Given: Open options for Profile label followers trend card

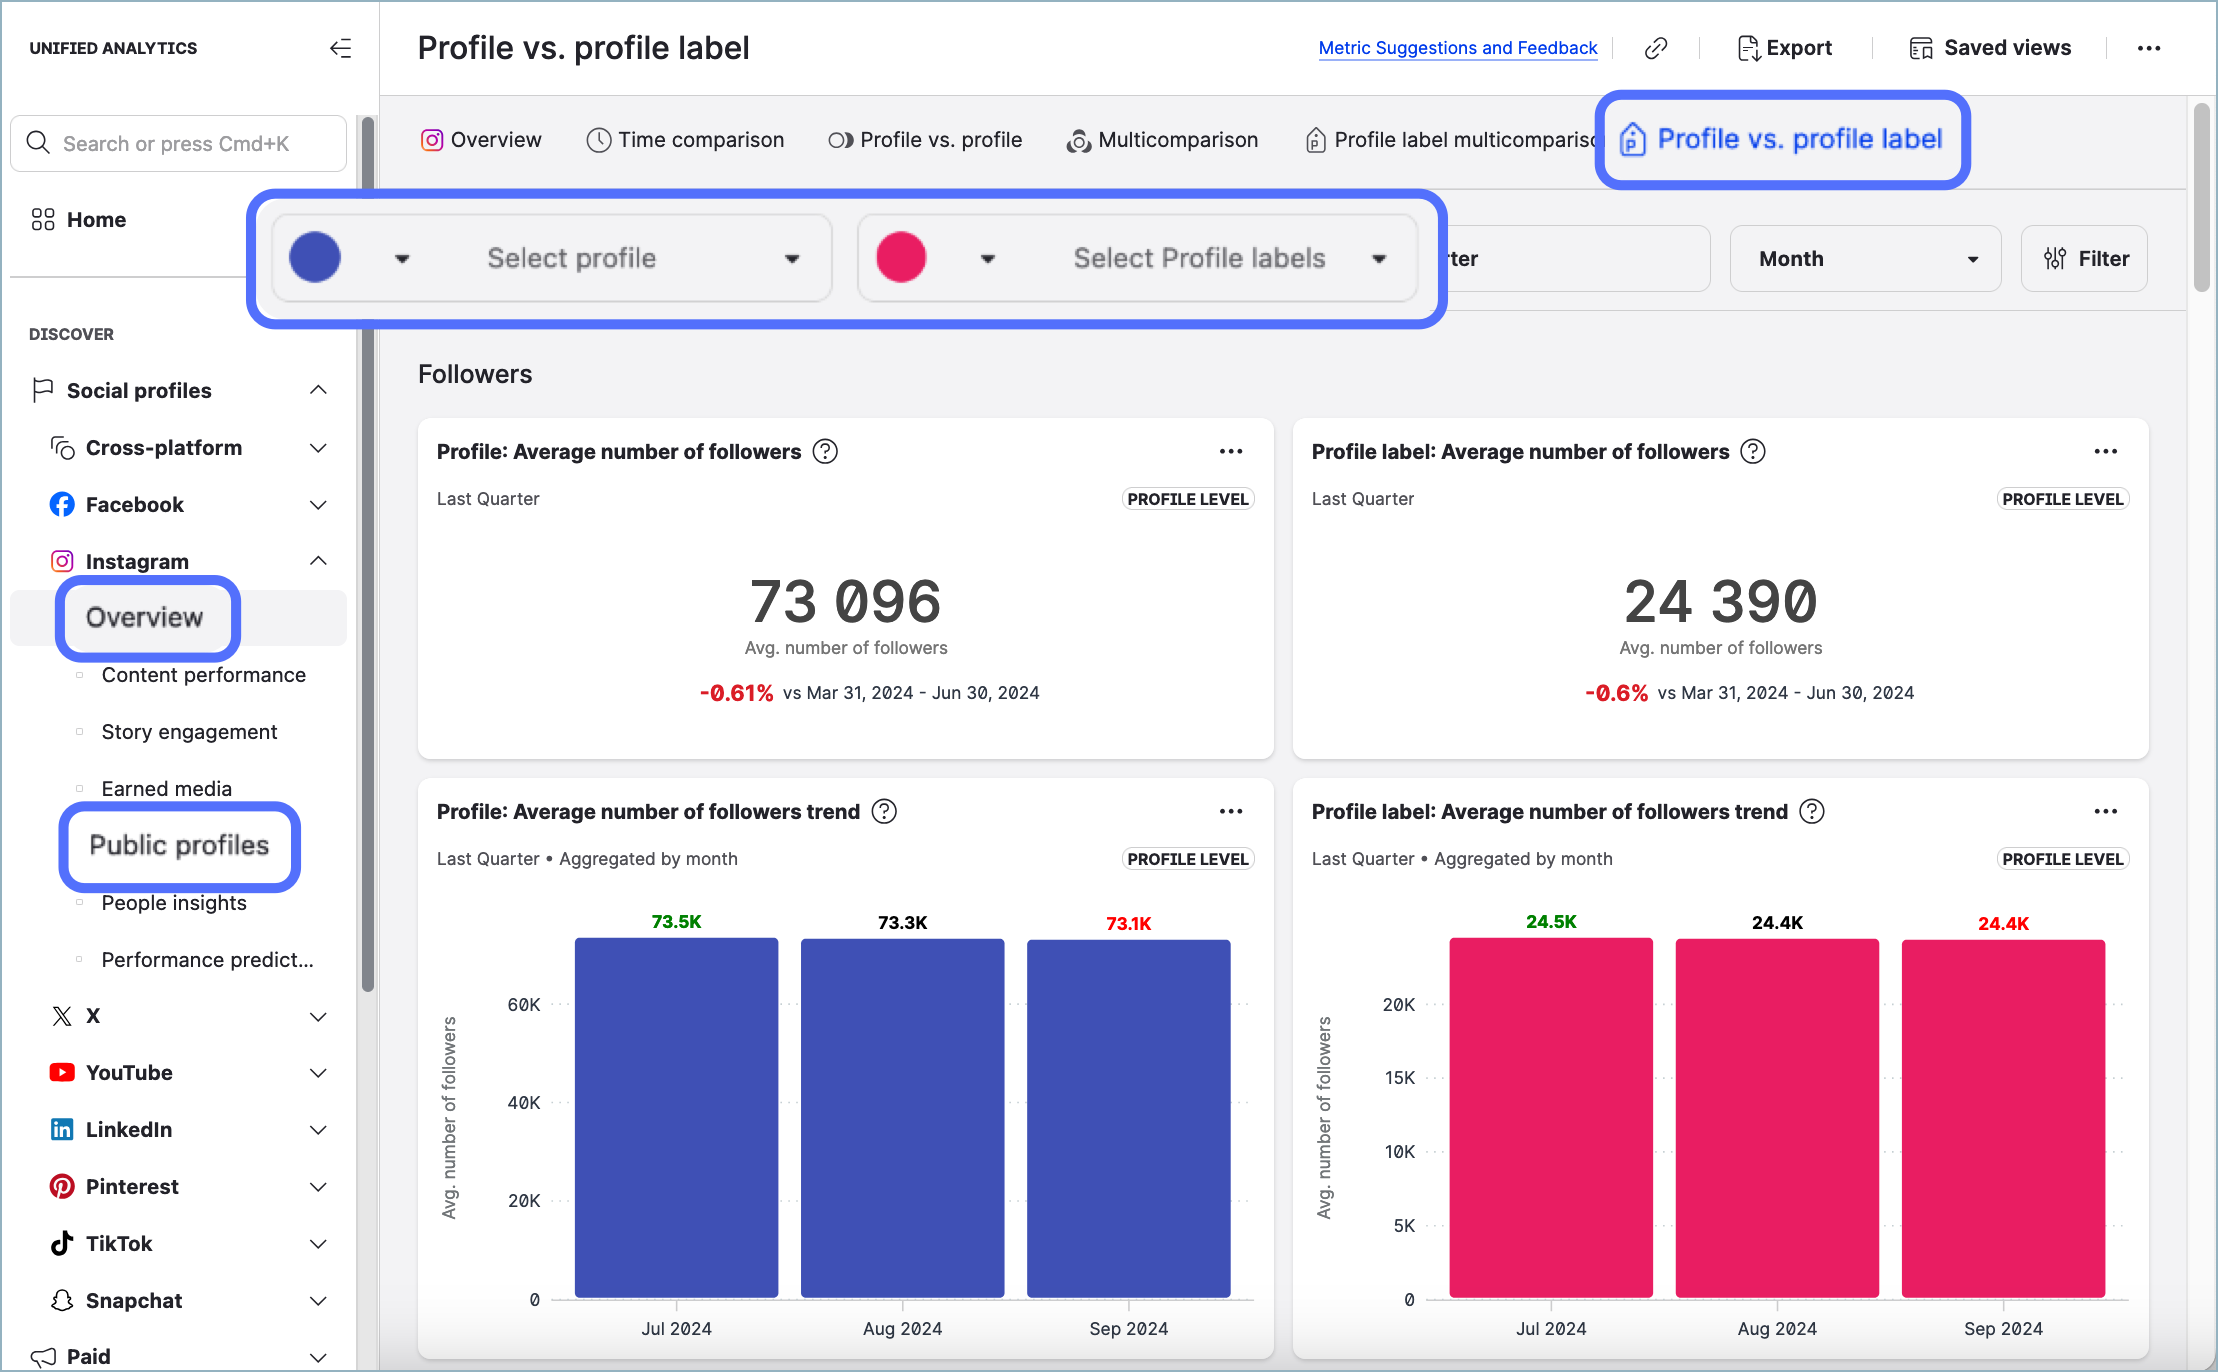Looking at the screenshot, I should 2105,812.
